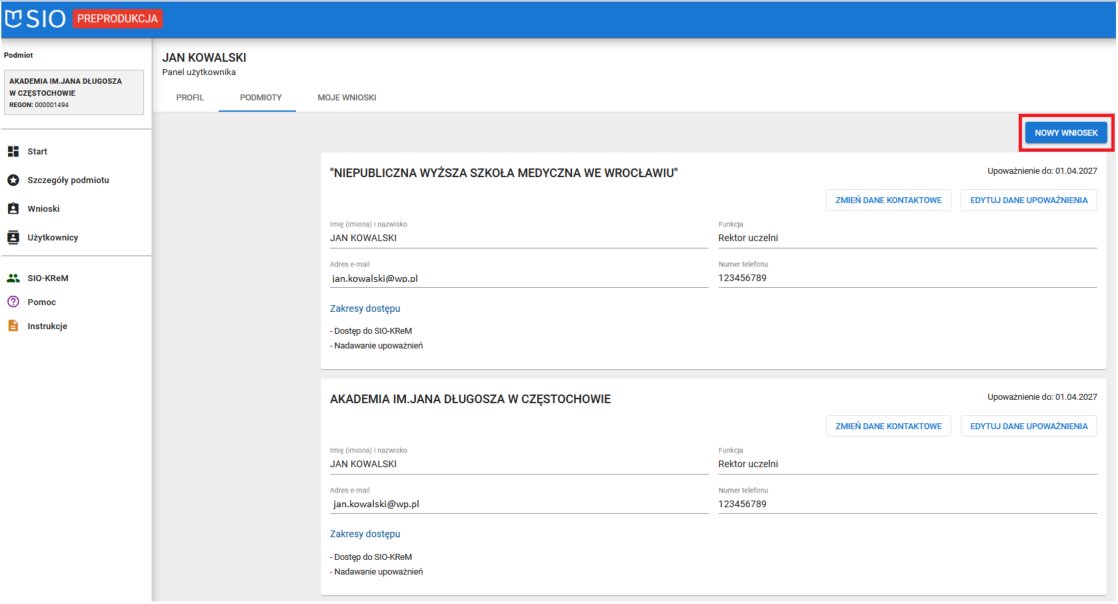Open SIO-KReM people icon
The height and width of the screenshot is (604, 1118).
(14, 279)
